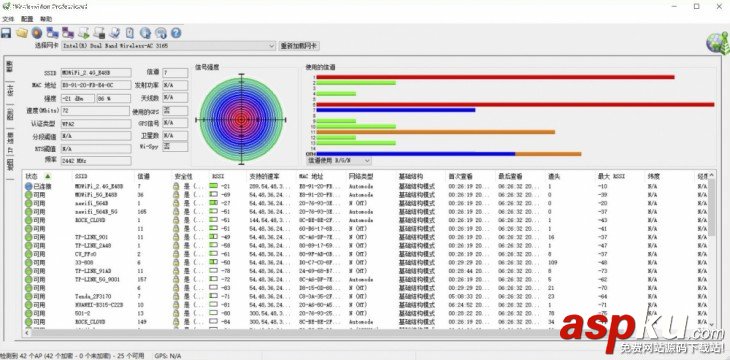The width and height of the screenshot is (730, 360).
Task: Open the 帮助 menu
Action: click(46, 19)
